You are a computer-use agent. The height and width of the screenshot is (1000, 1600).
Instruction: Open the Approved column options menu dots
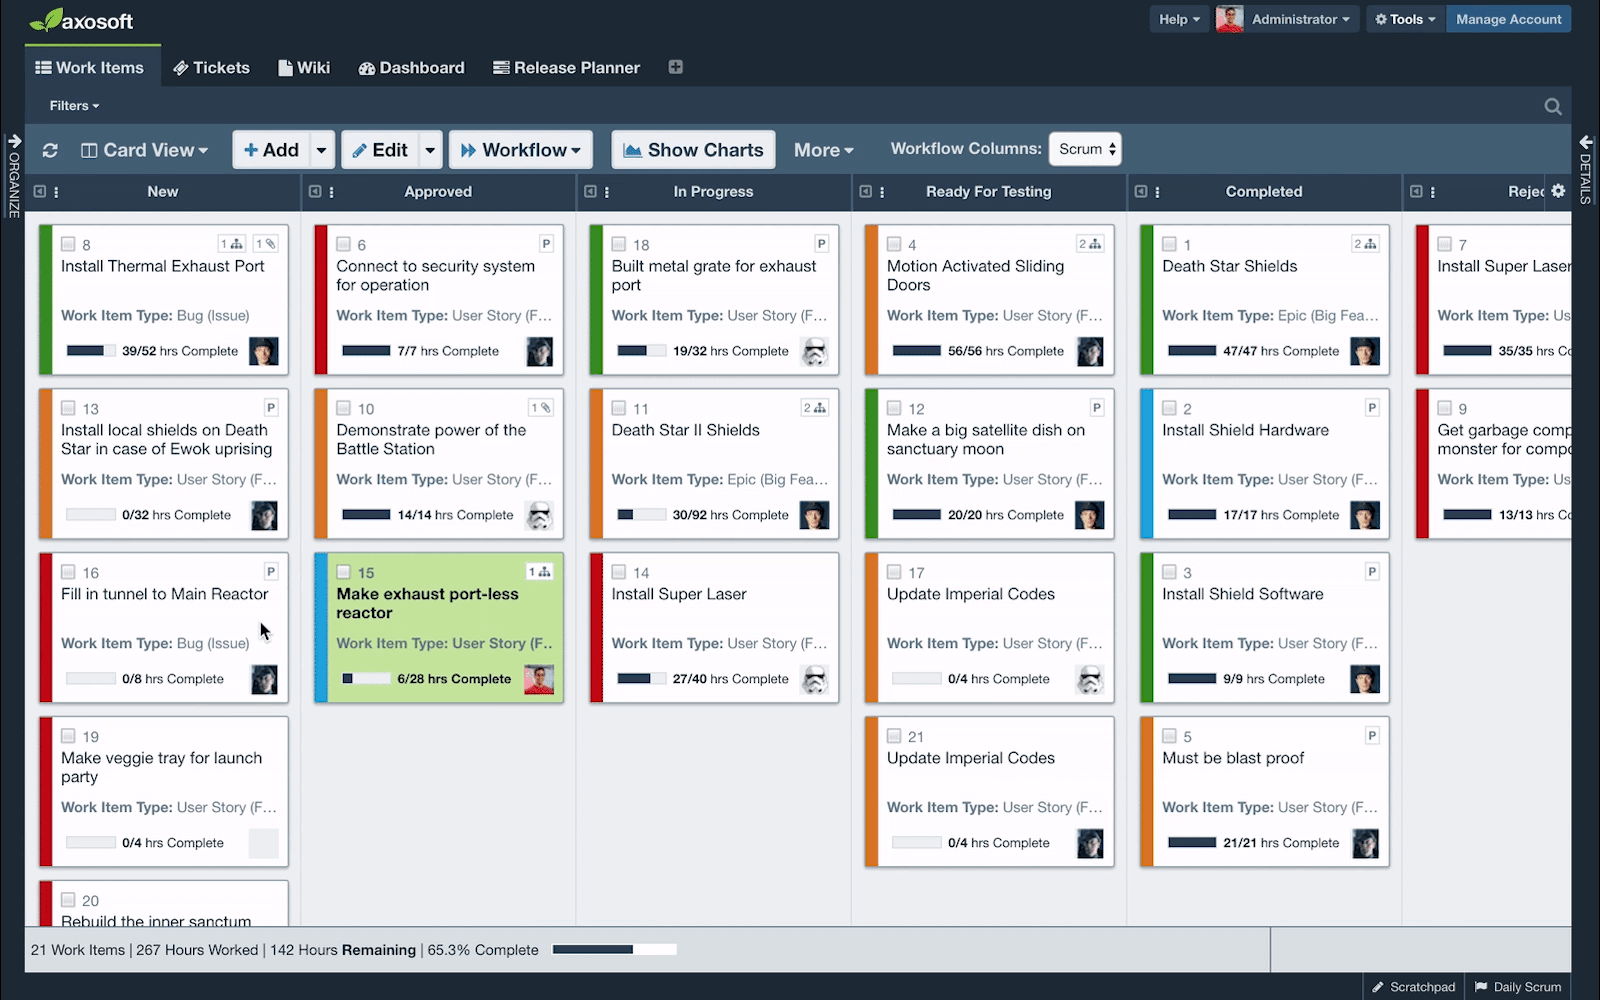pos(332,192)
